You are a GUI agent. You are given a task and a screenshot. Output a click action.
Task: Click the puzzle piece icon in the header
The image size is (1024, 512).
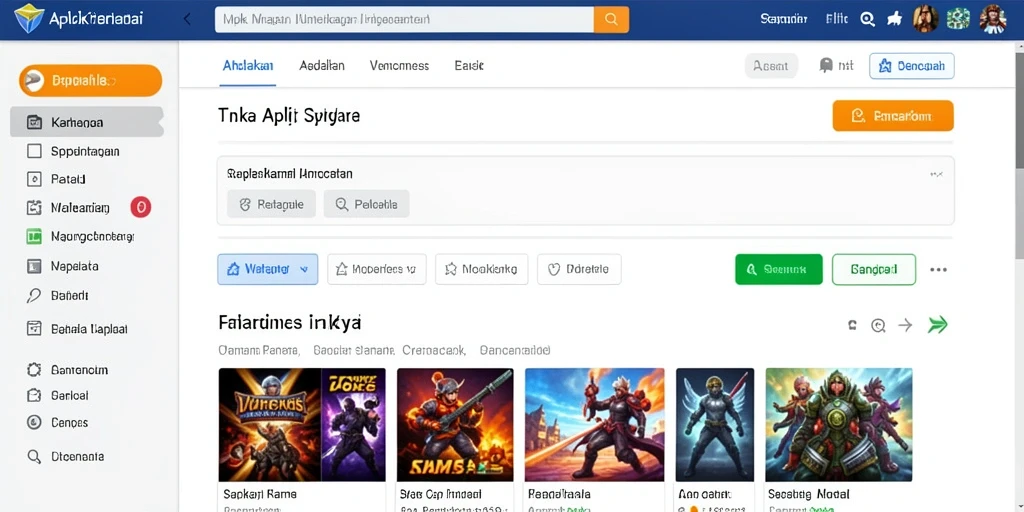pos(895,20)
